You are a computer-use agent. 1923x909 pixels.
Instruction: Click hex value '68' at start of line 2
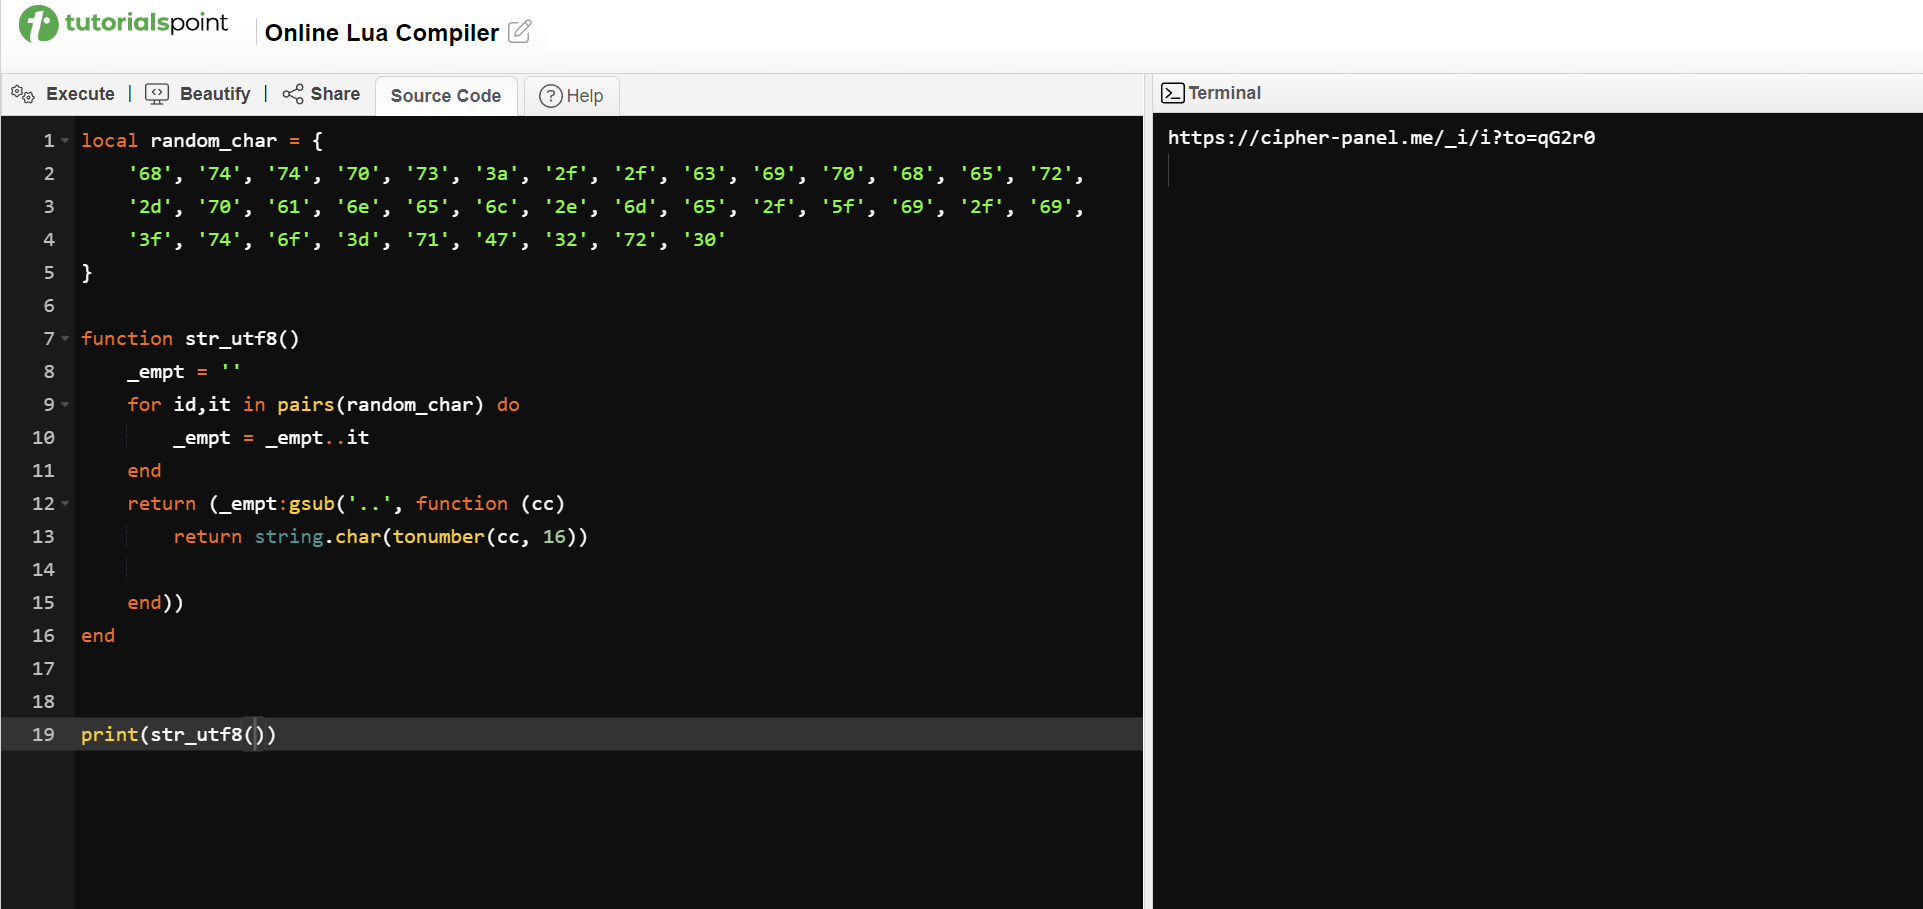(150, 174)
